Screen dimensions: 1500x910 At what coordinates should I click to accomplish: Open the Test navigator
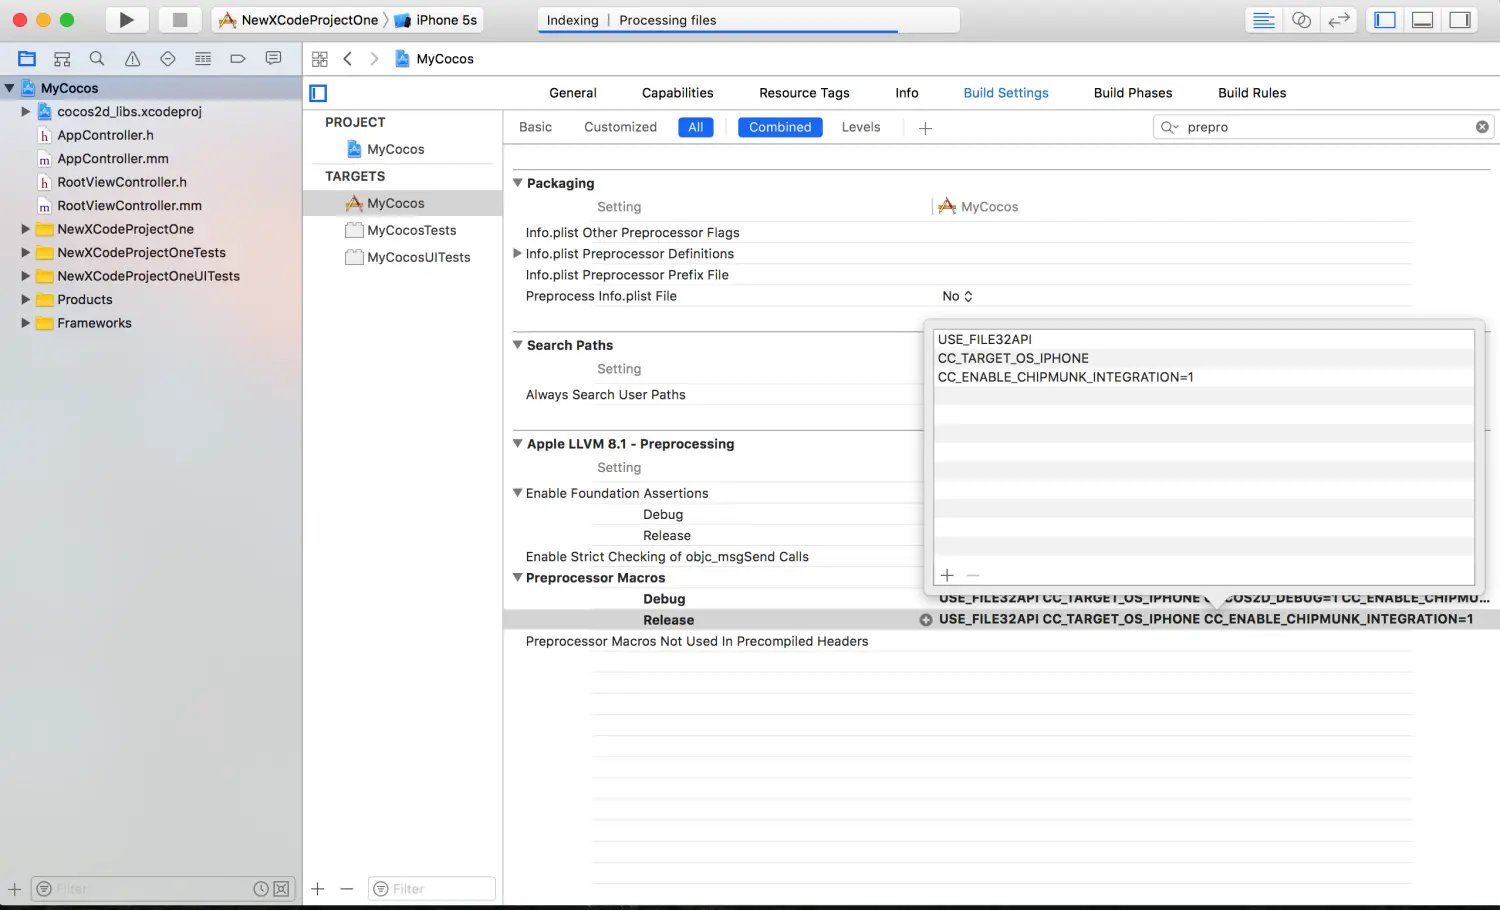click(168, 59)
